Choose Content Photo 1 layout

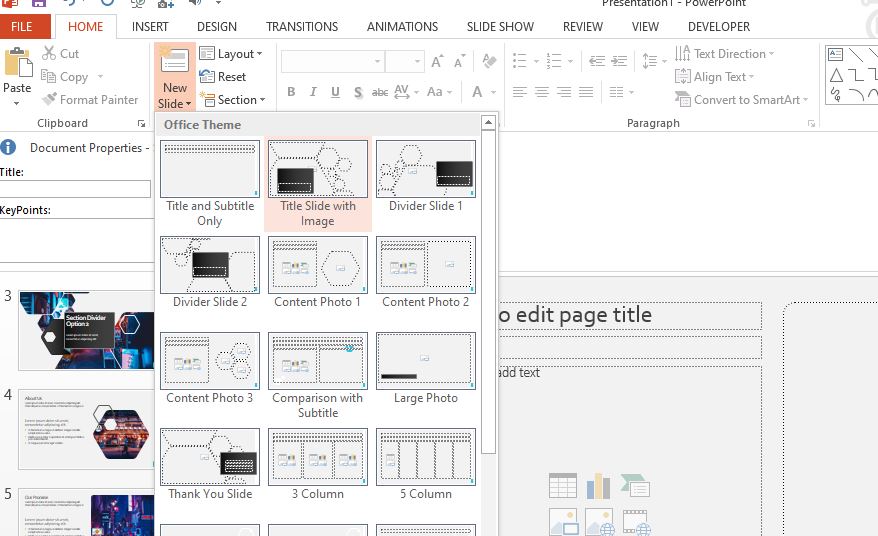pyautogui.click(x=317, y=273)
